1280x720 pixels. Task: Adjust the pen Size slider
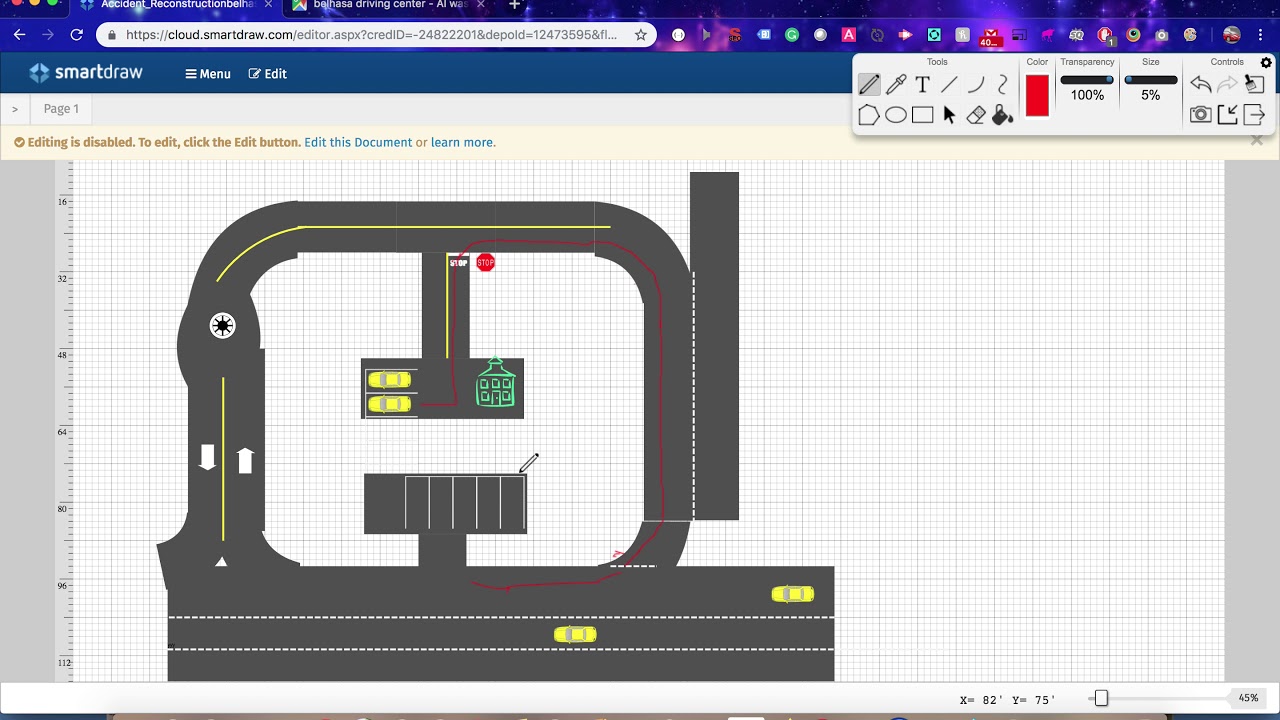1151,80
